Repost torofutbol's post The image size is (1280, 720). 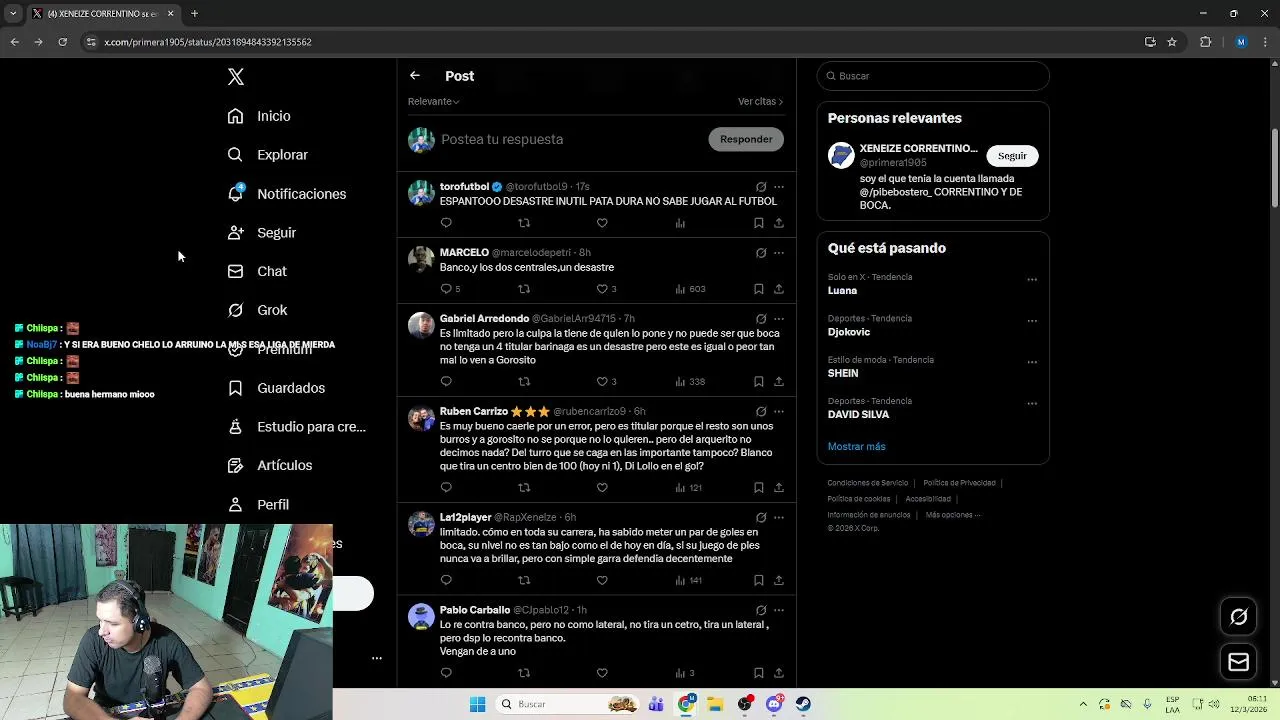[524, 223]
